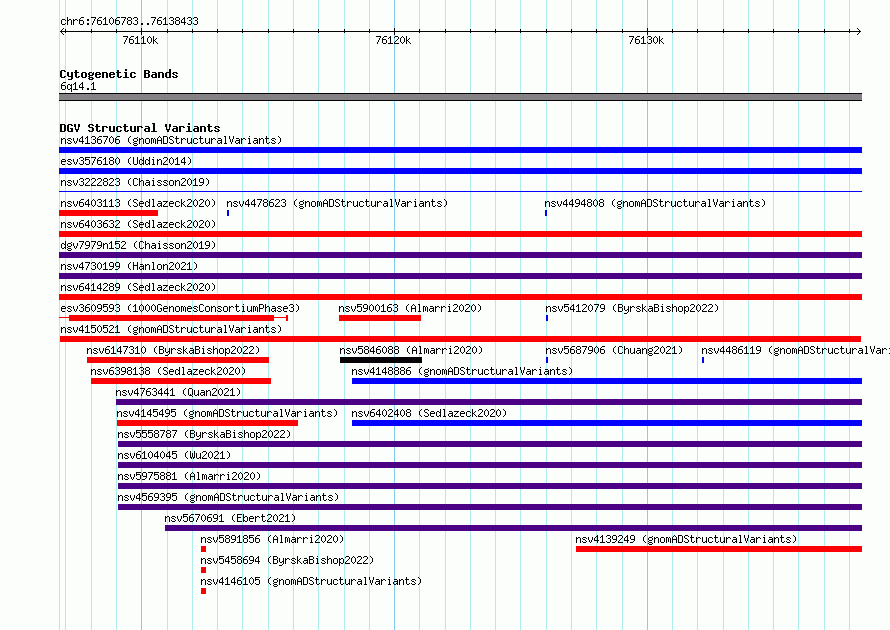Screen dimensions: 890x630
Task: Click nsv5891856 (Almarri2020) label
Action: tap(272, 539)
